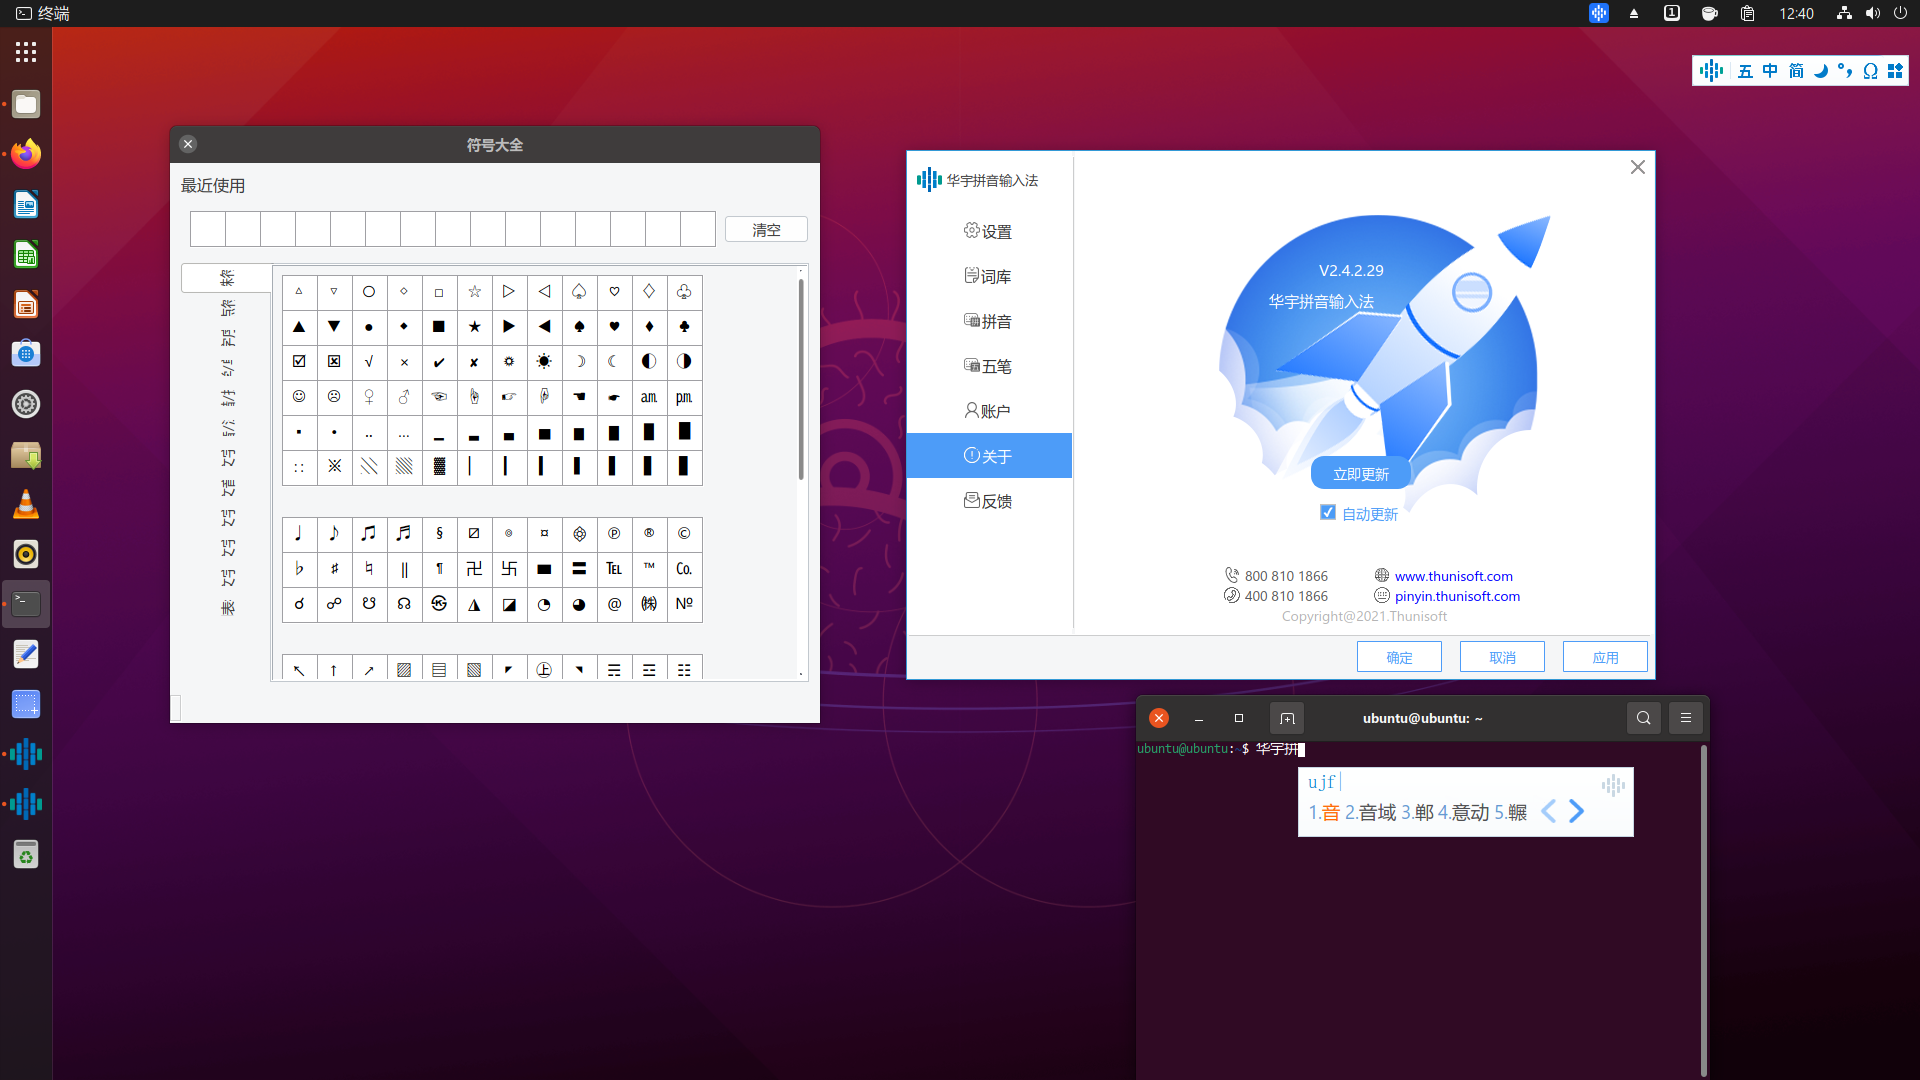Open the terminal hamburger menu
The height and width of the screenshot is (1080, 1920).
[x=1686, y=718]
